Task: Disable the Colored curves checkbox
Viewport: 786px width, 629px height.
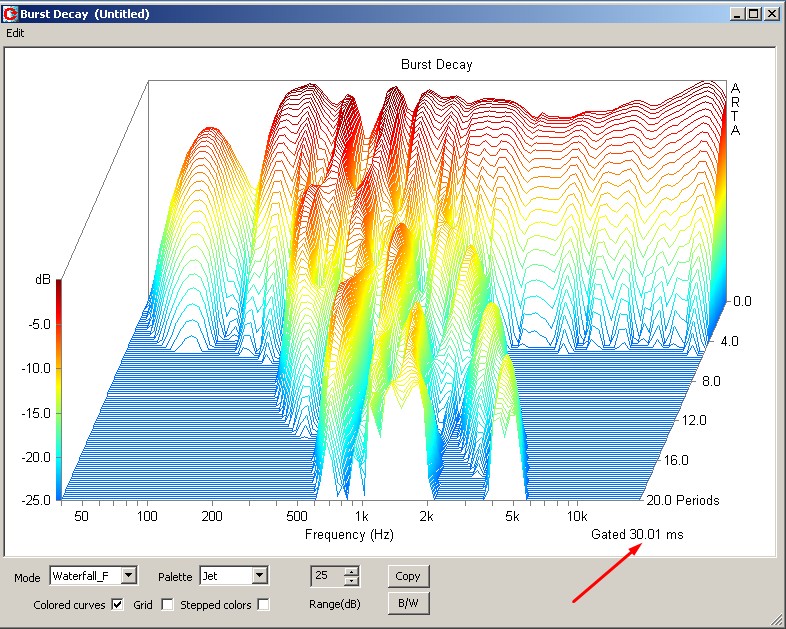Action: [x=117, y=605]
